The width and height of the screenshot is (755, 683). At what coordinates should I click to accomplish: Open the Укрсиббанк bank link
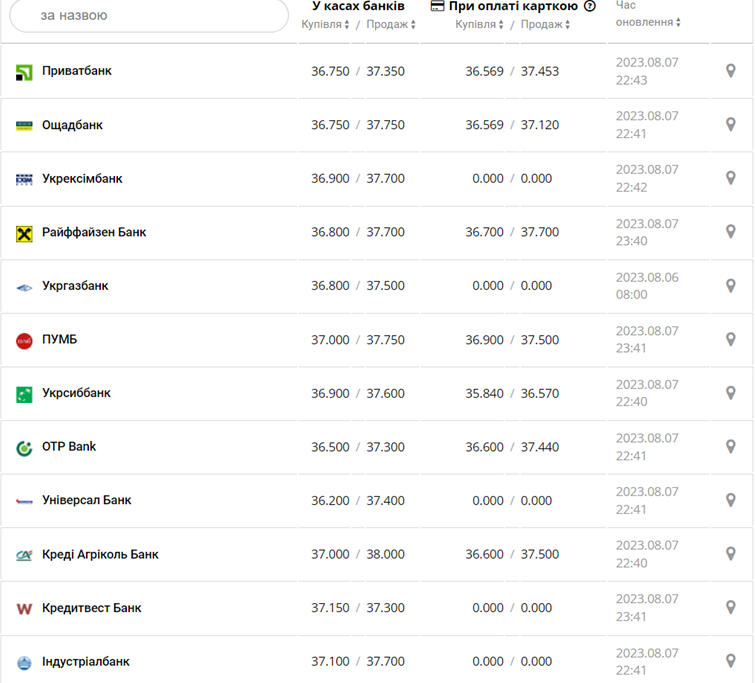pos(76,393)
